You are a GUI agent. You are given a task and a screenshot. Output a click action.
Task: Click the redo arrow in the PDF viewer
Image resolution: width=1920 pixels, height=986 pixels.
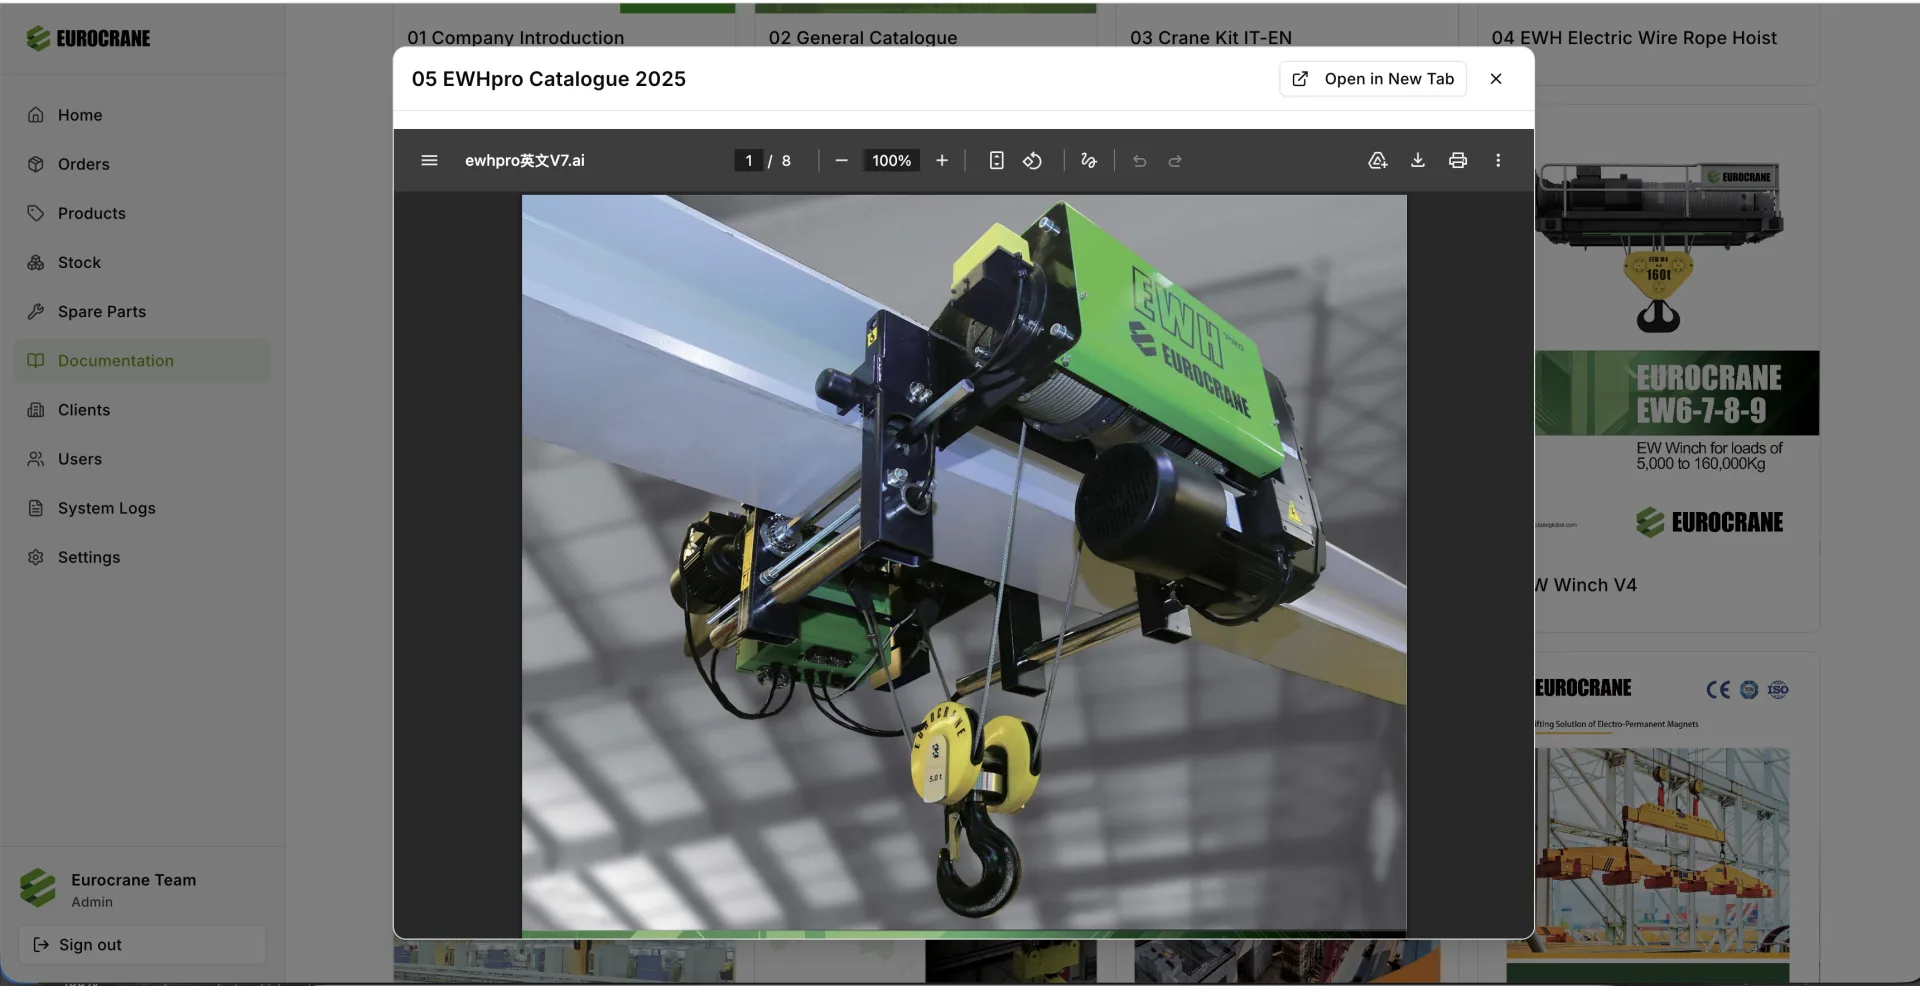[1175, 160]
